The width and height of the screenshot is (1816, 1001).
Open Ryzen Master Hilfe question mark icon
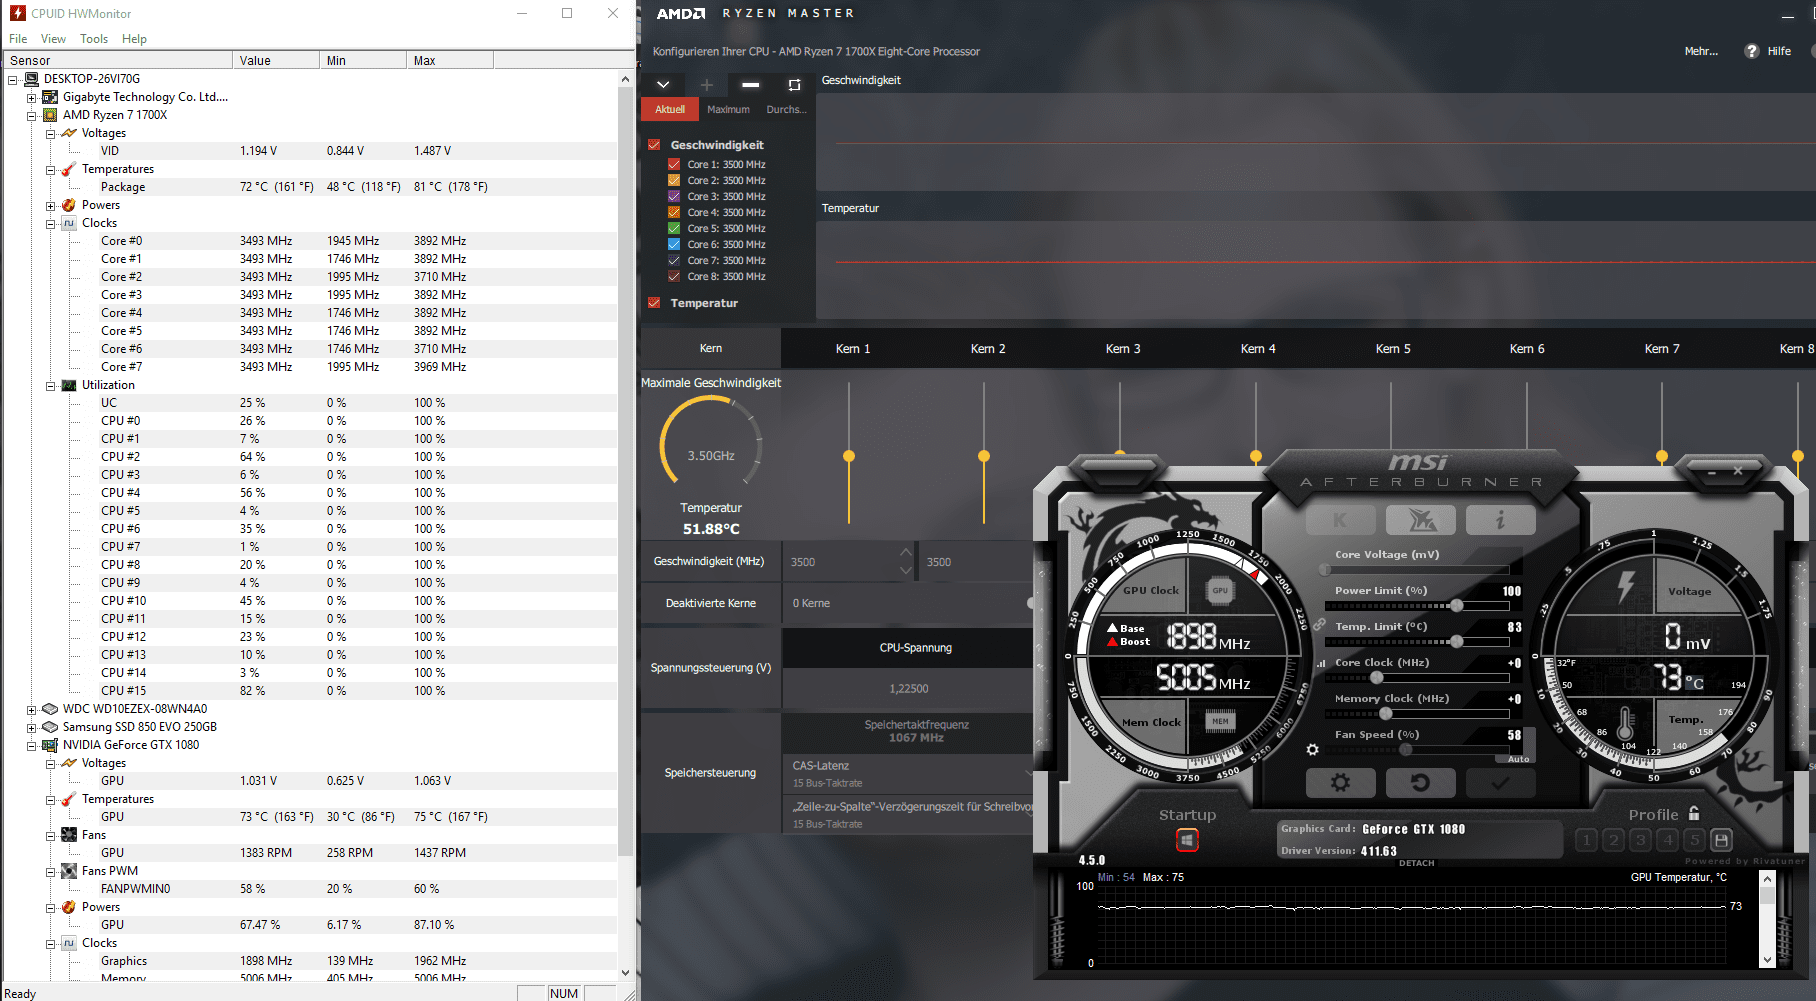click(x=1751, y=51)
